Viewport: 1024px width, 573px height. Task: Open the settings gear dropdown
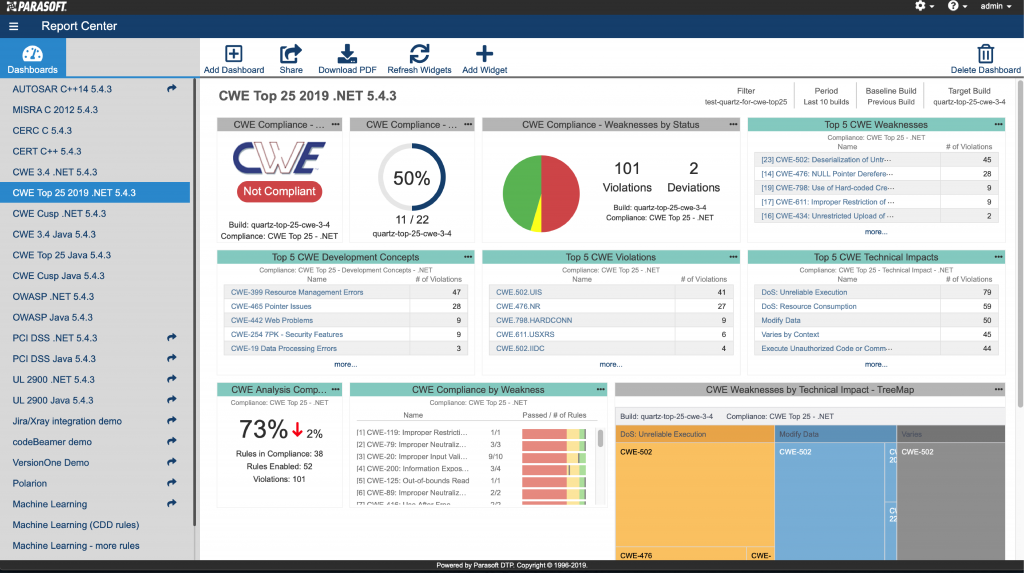pos(923,6)
